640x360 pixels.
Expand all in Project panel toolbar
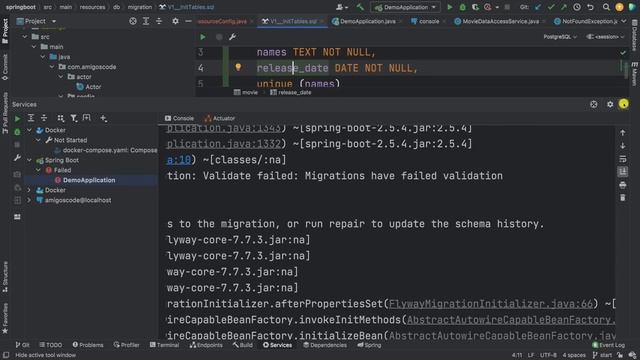click(146, 21)
